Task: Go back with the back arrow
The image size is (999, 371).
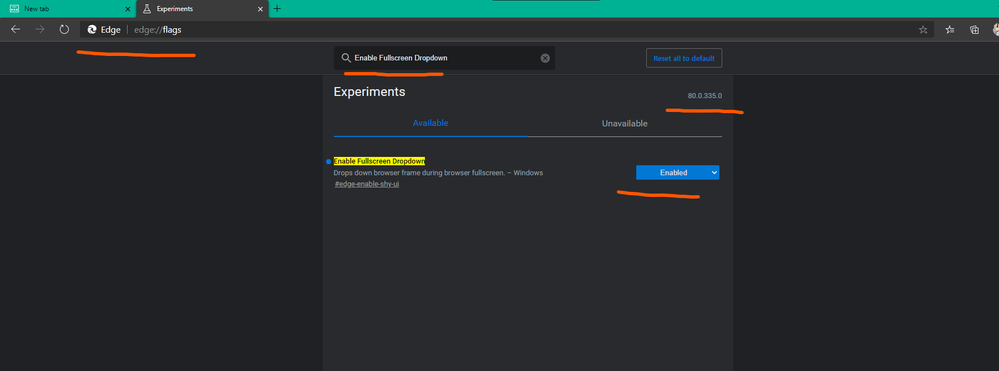Action: (15, 29)
